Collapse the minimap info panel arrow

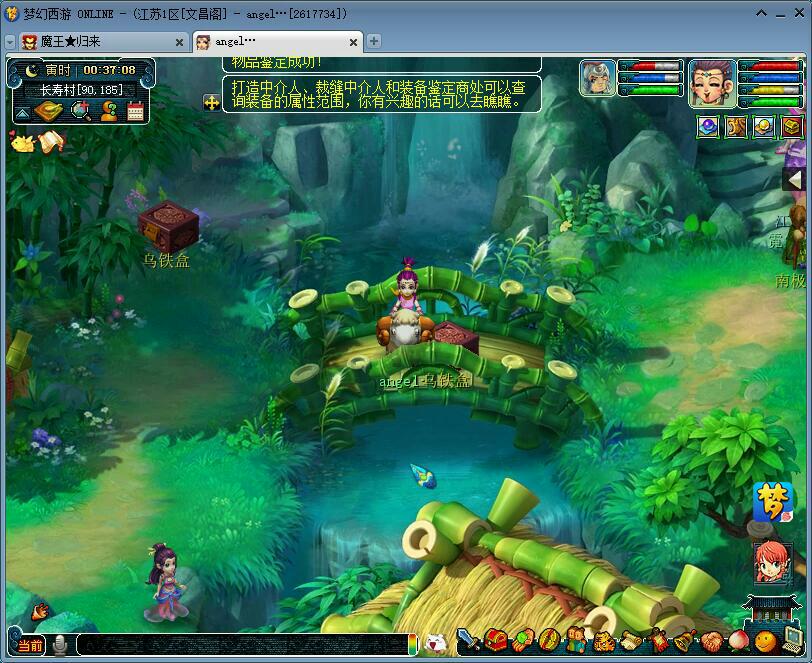(22, 113)
